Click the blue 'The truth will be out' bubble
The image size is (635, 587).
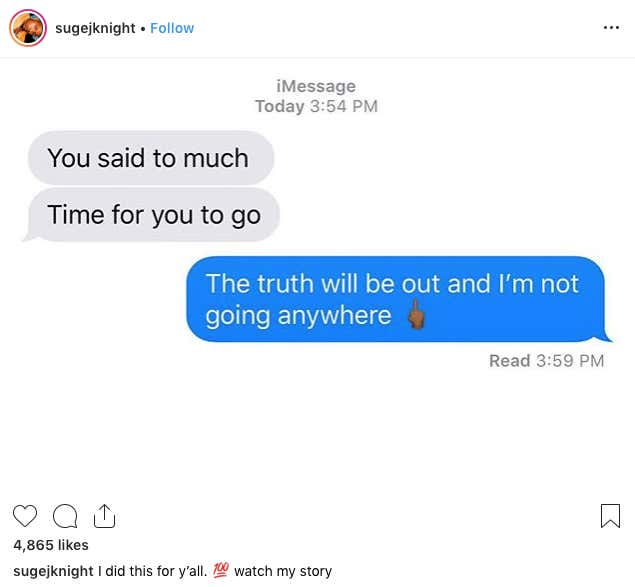coord(398,299)
